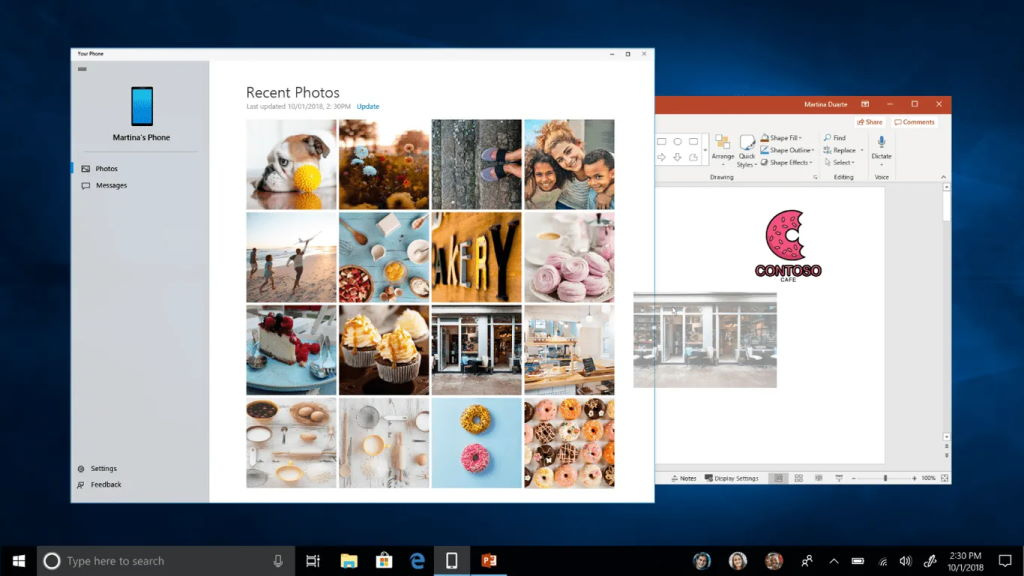Switch PowerPoint to Slide Sorter view
This screenshot has width=1024, height=576.
point(799,478)
